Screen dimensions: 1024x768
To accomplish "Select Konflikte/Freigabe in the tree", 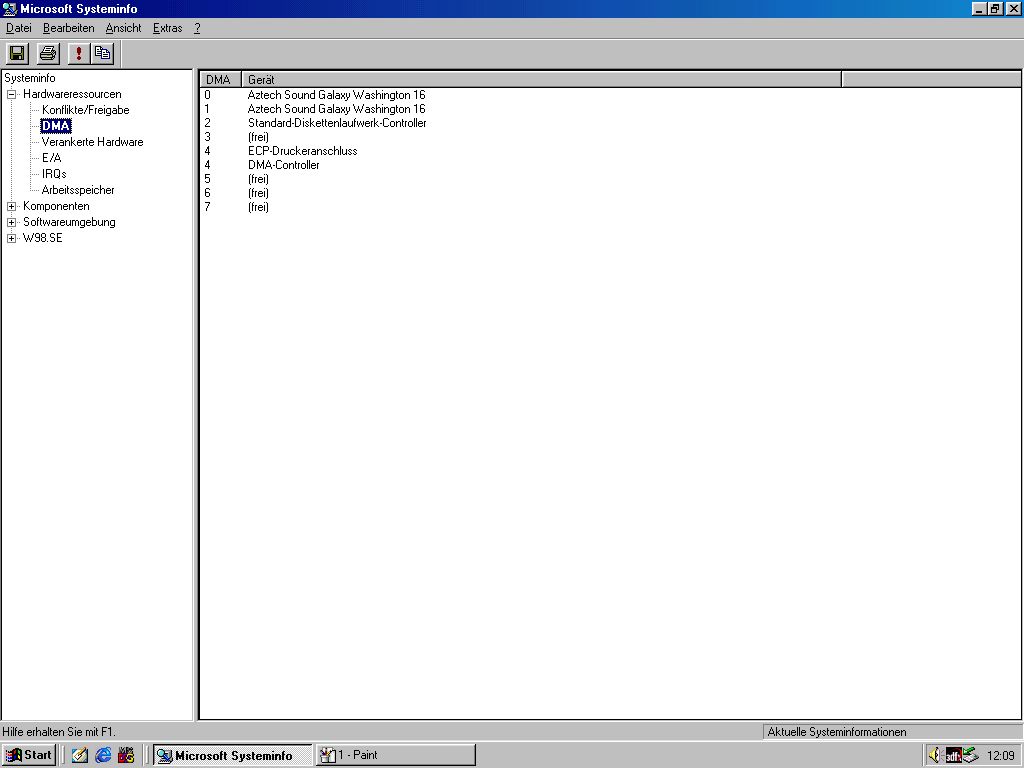I will click(x=86, y=110).
